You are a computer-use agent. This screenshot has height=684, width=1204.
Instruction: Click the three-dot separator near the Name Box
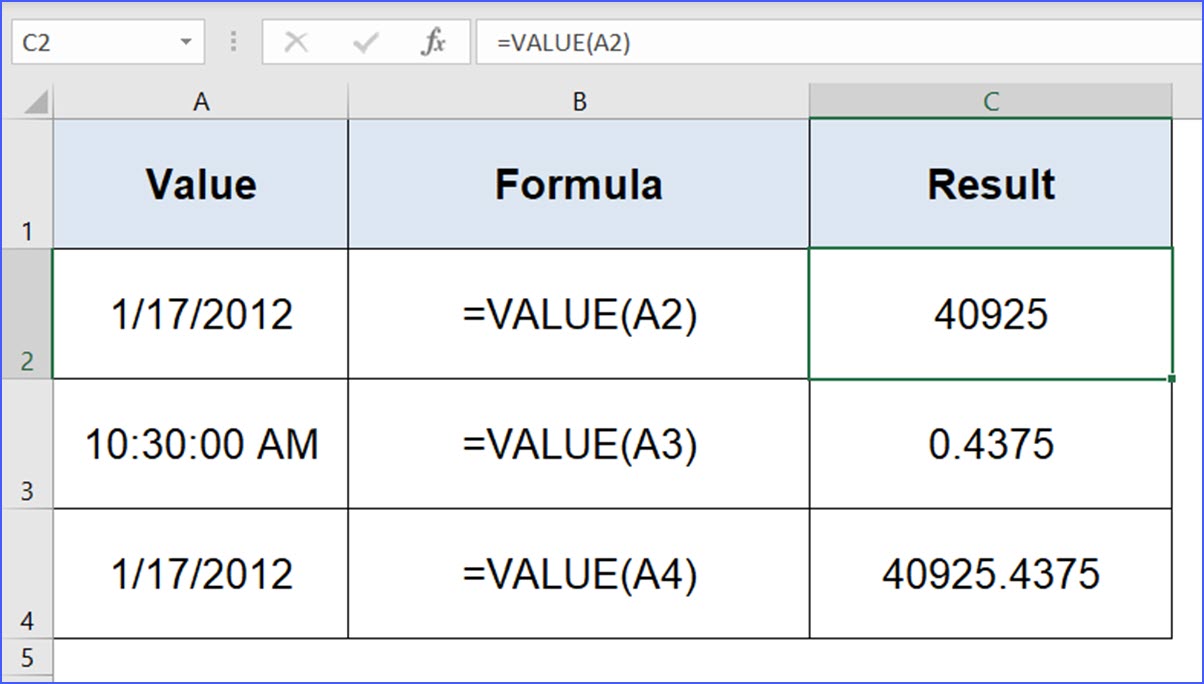click(x=233, y=41)
